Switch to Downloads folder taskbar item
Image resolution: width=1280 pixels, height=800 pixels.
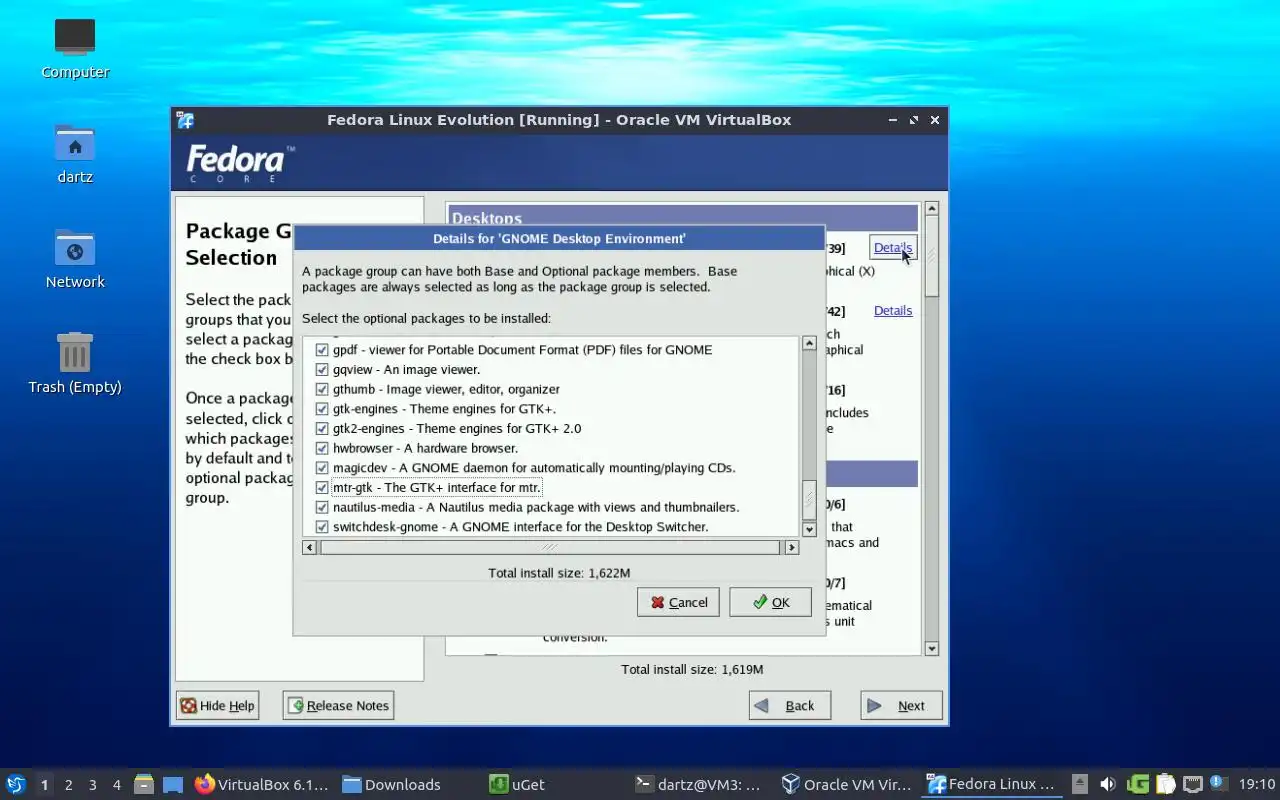(x=391, y=784)
